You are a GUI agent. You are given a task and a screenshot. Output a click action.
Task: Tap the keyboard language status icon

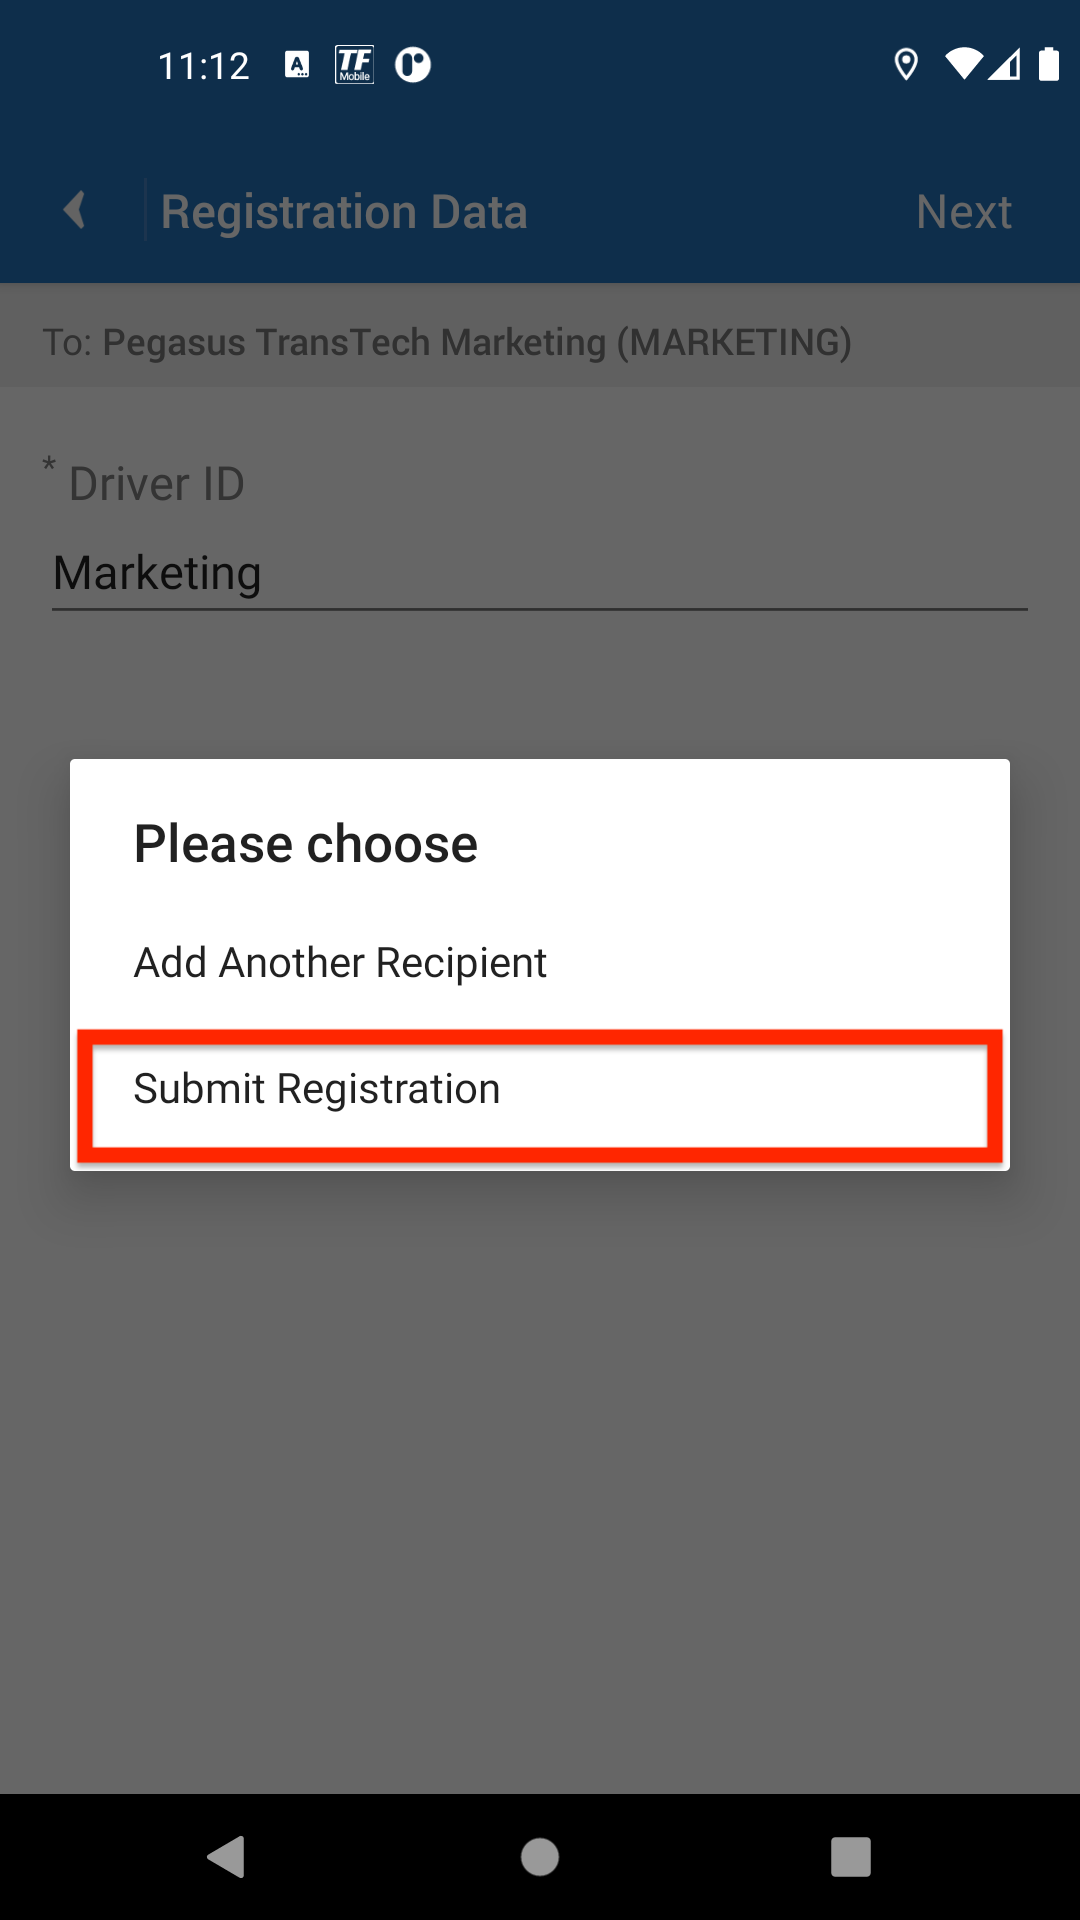pyautogui.click(x=297, y=65)
